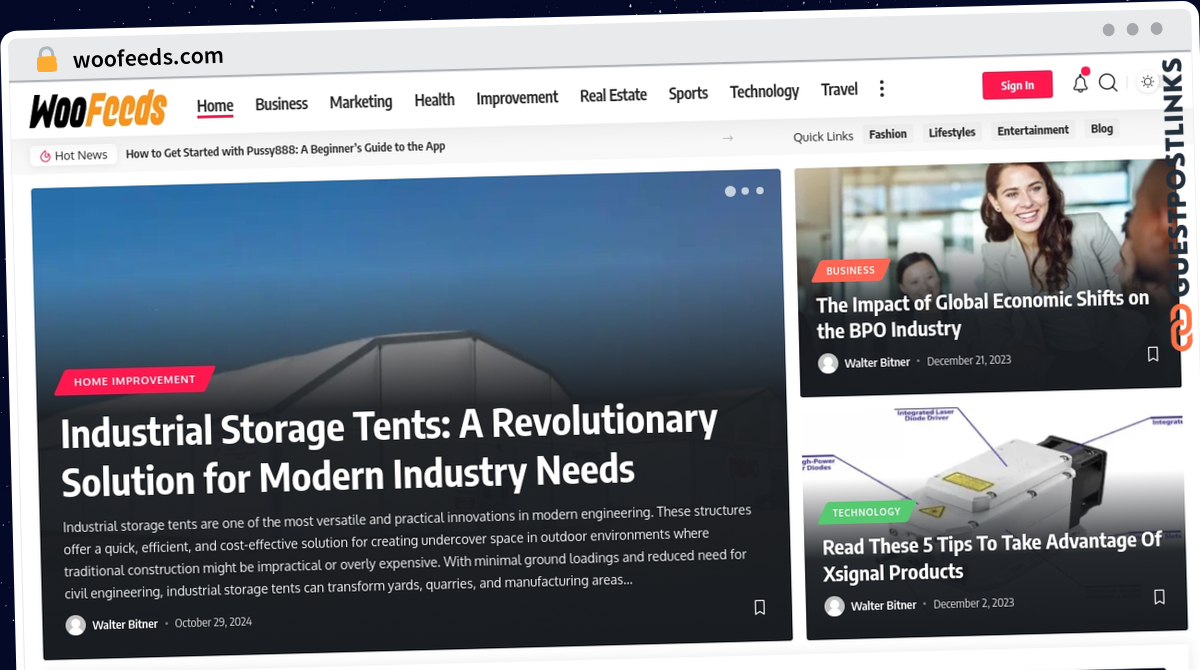Open the Business menu item
1200x670 pixels.
coord(281,104)
